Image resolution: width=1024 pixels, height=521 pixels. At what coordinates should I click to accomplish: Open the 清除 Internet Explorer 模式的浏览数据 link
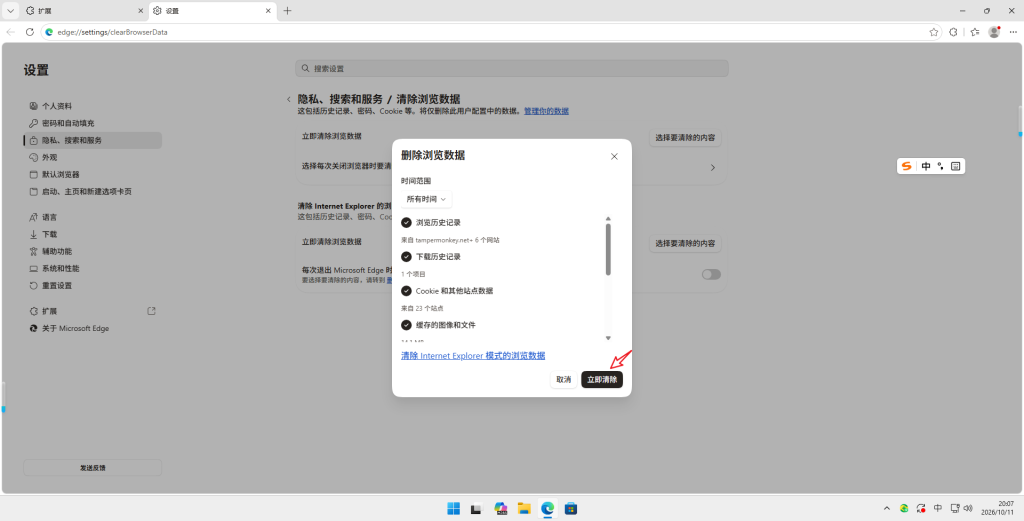click(473, 356)
